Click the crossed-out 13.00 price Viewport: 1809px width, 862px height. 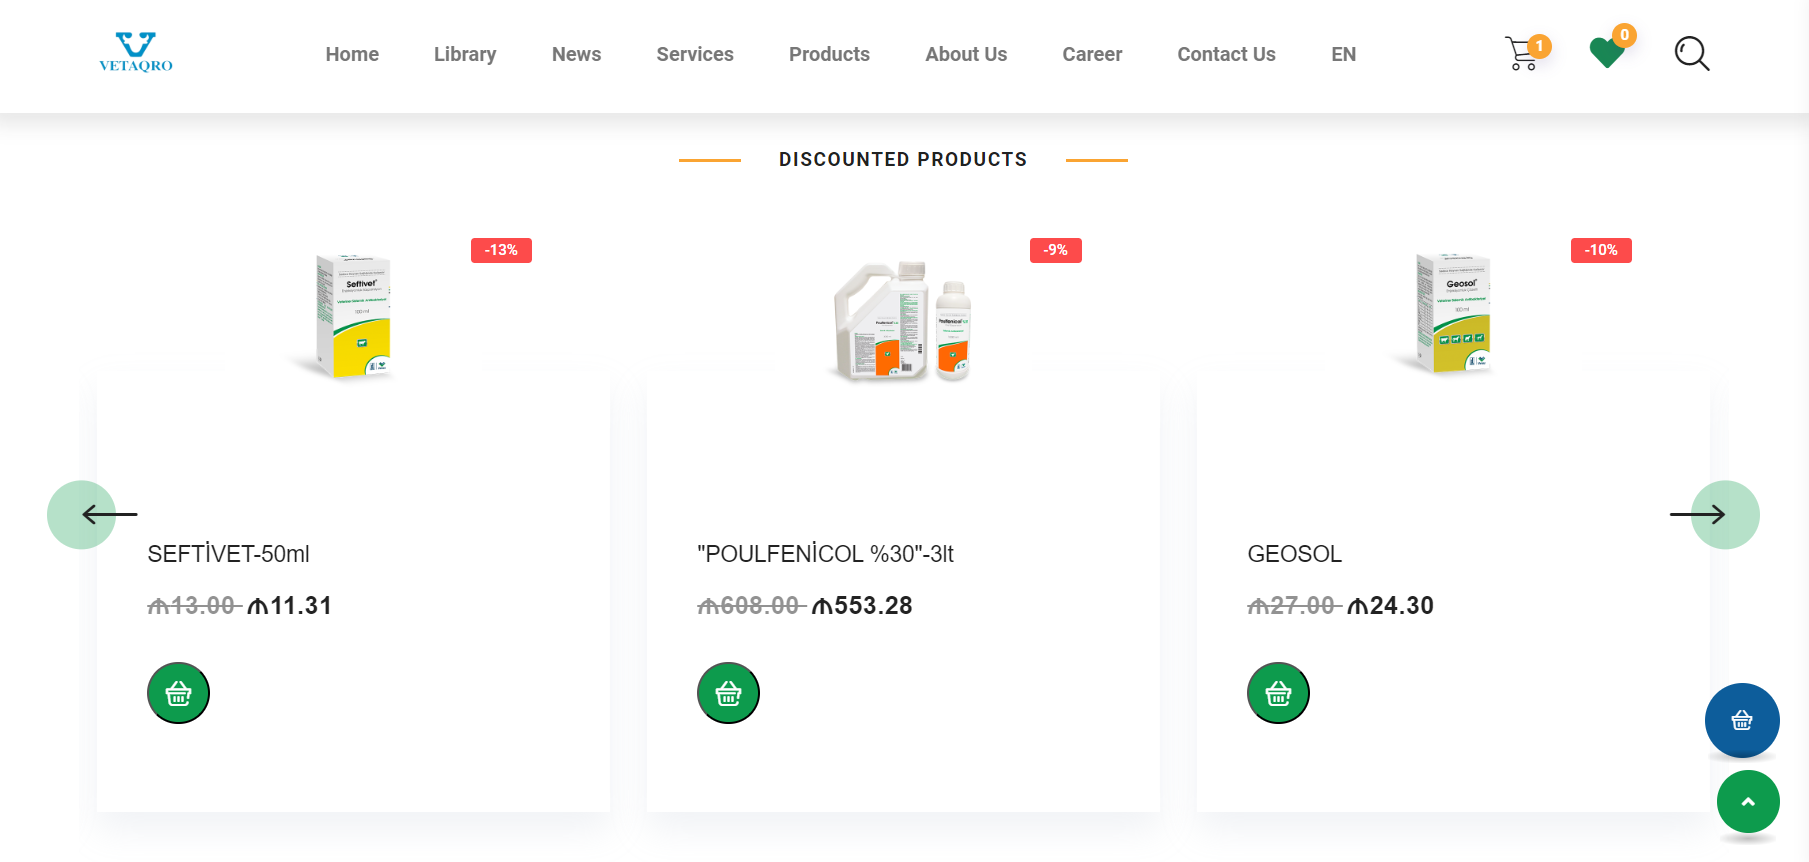pyautogui.click(x=193, y=606)
